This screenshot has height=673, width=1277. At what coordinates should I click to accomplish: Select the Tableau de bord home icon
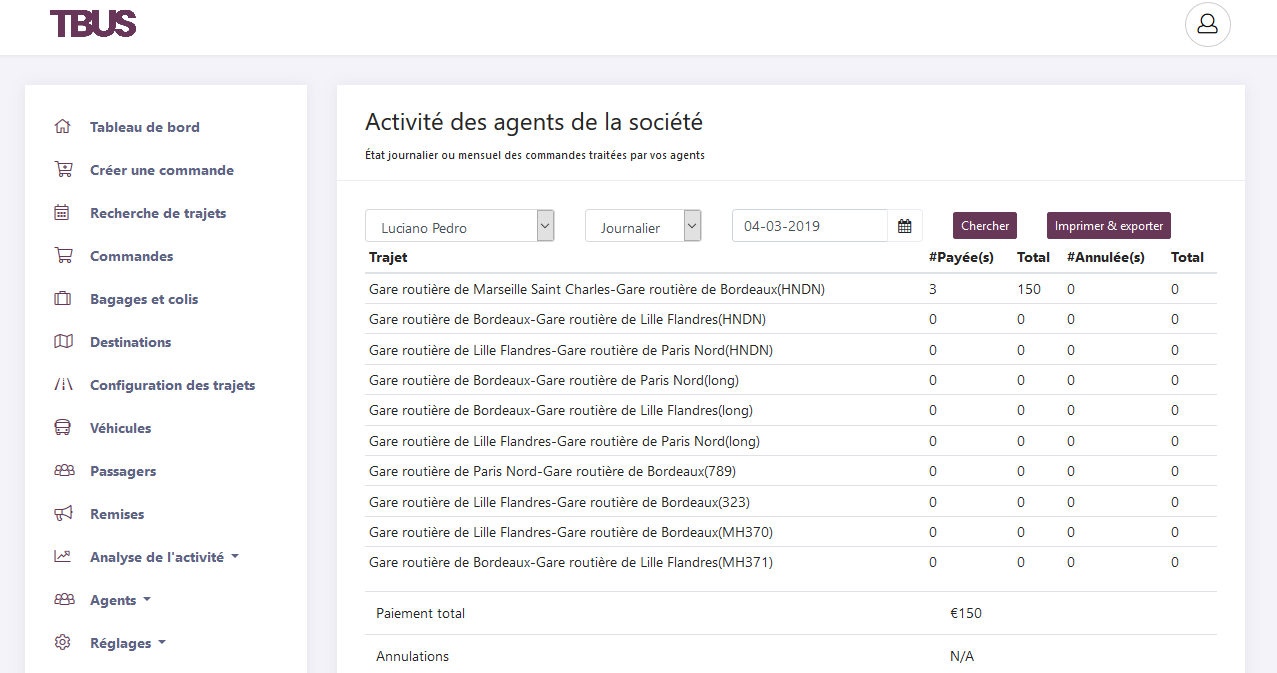(x=62, y=127)
